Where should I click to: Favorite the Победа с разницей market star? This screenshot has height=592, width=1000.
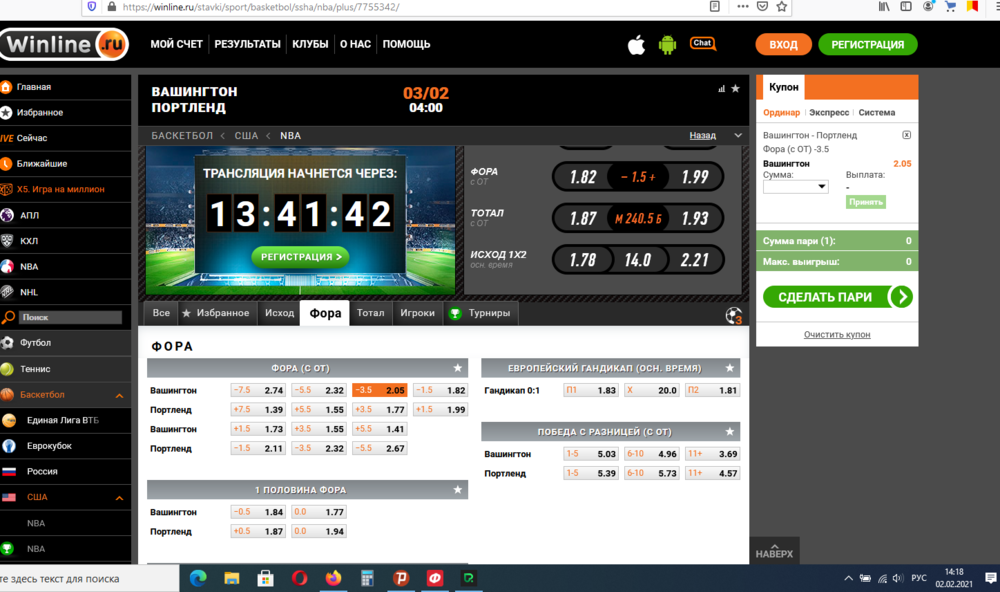(x=730, y=432)
